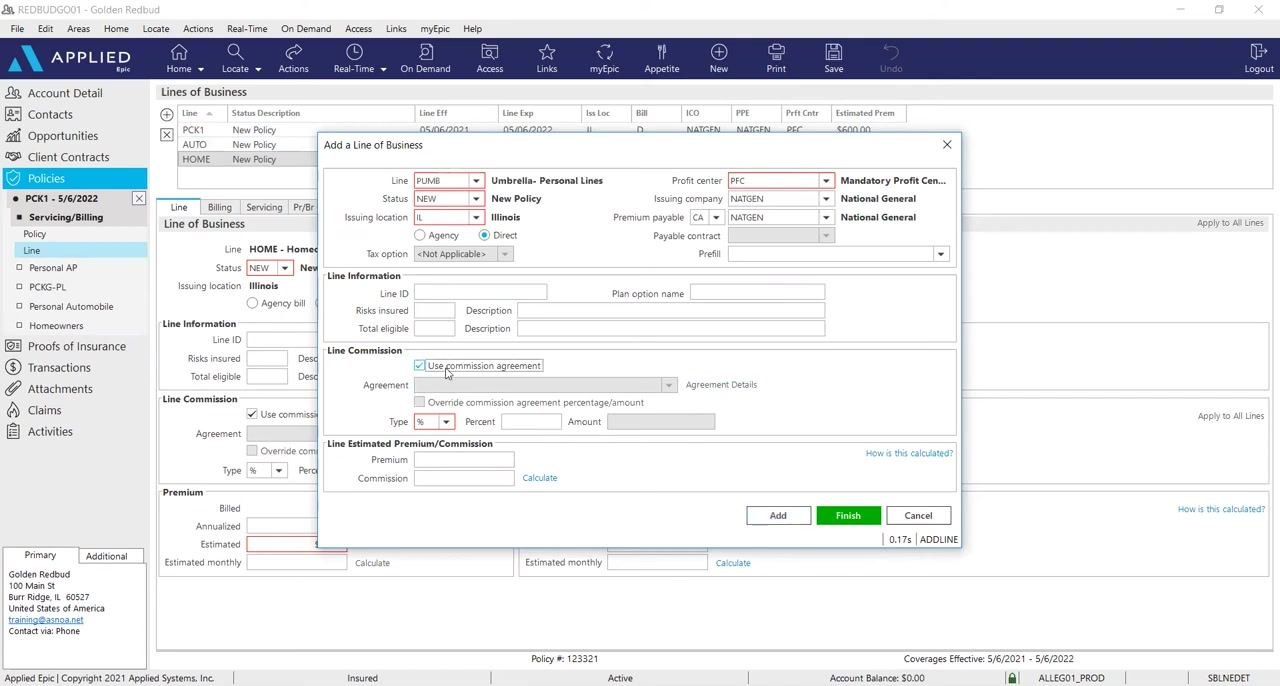
Task: Click the Appetite toolbar icon
Action: click(x=661, y=52)
